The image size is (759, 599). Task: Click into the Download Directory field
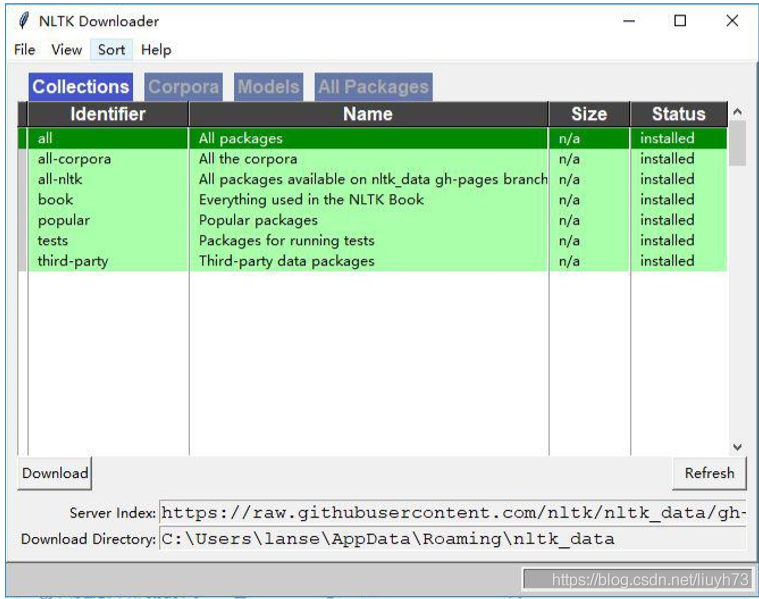click(452, 538)
